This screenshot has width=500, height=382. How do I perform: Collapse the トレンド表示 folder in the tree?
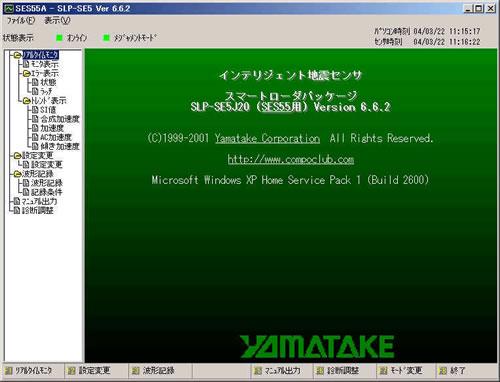(27, 101)
